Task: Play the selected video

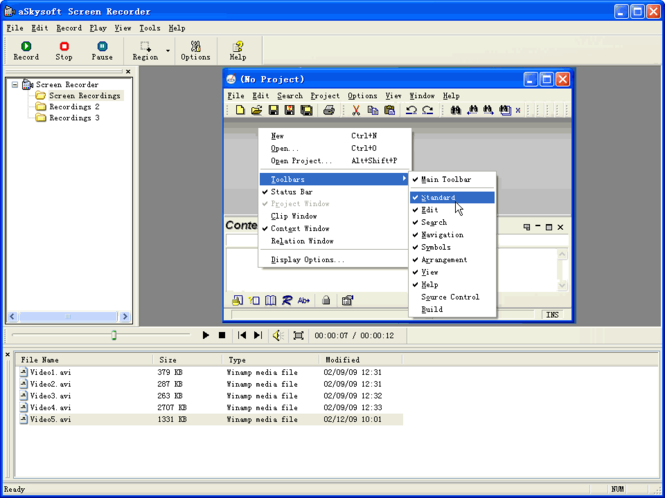Action: point(206,335)
